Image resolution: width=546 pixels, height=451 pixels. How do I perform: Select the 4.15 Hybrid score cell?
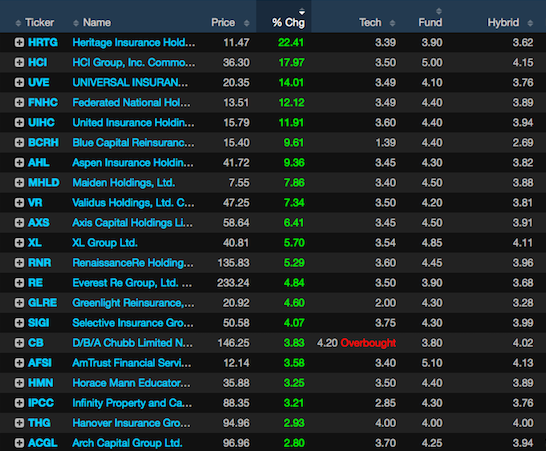point(523,62)
